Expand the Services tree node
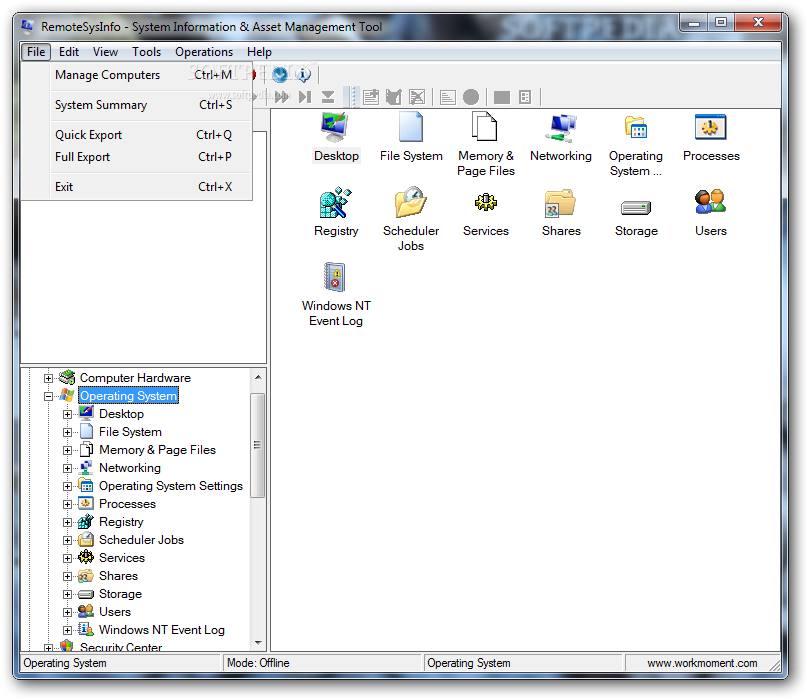809x700 pixels. click(x=67, y=559)
